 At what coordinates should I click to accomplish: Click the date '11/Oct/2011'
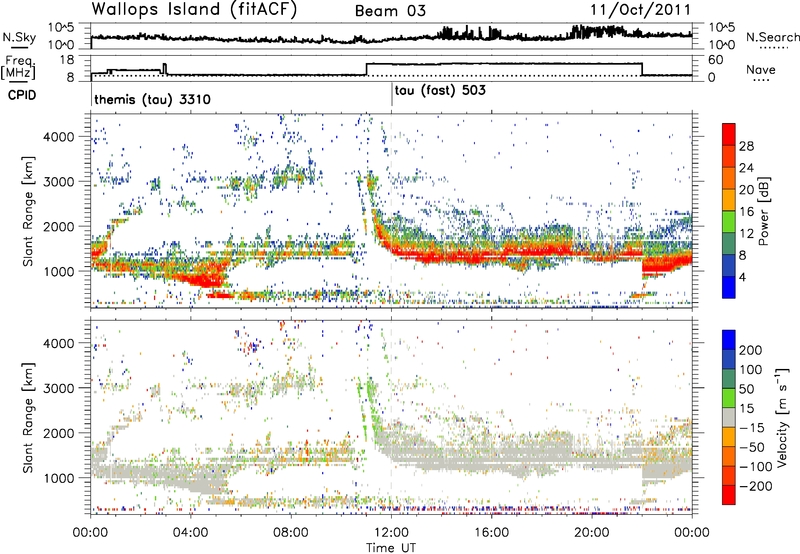pyautogui.click(x=640, y=10)
